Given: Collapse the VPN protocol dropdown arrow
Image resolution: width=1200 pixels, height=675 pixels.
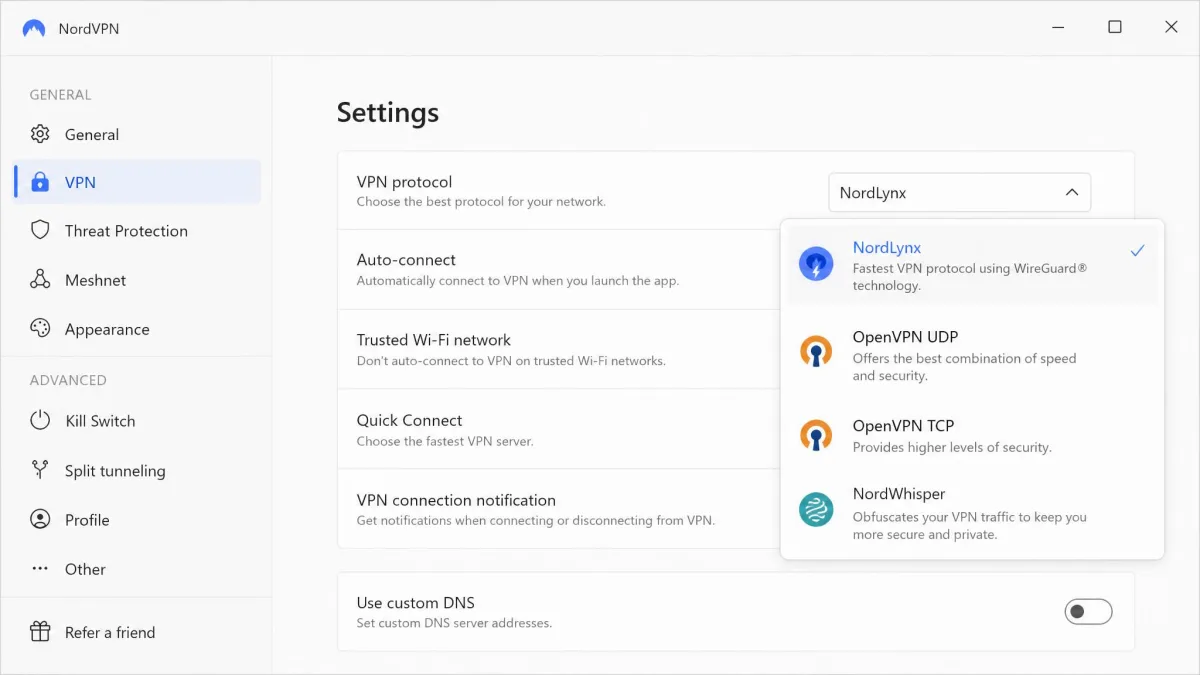Looking at the screenshot, I should point(1071,192).
